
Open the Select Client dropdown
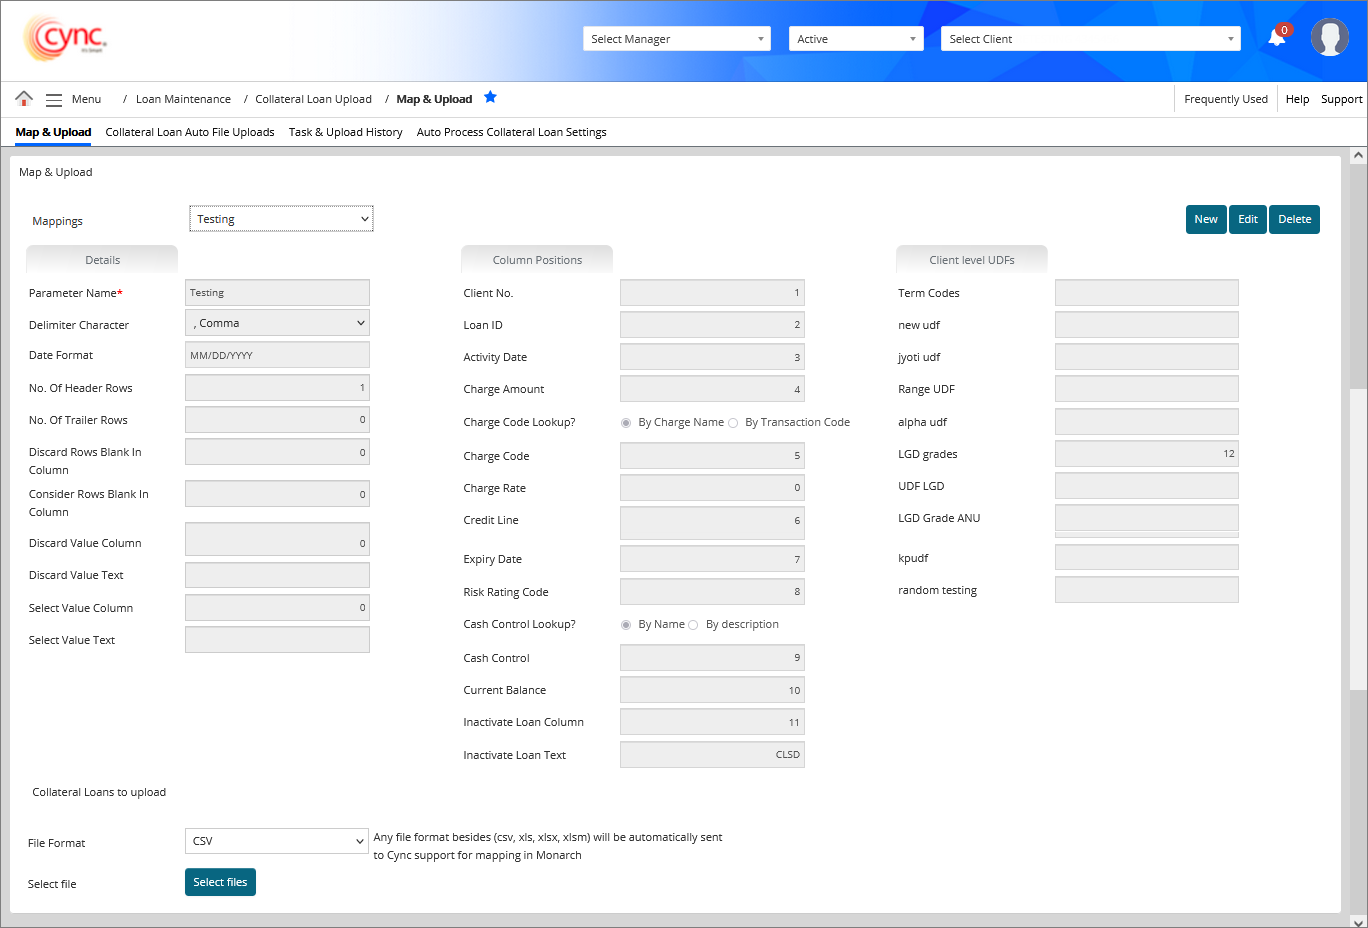click(x=1090, y=39)
